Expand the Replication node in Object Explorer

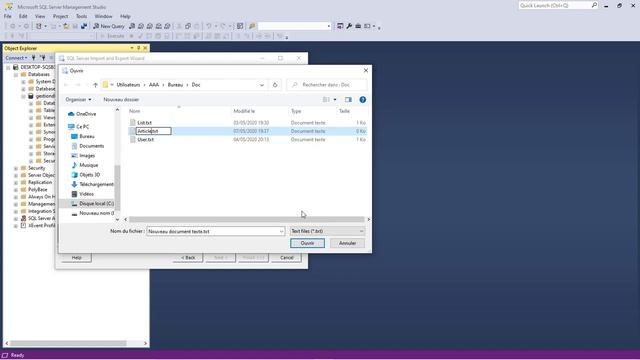coord(16,182)
